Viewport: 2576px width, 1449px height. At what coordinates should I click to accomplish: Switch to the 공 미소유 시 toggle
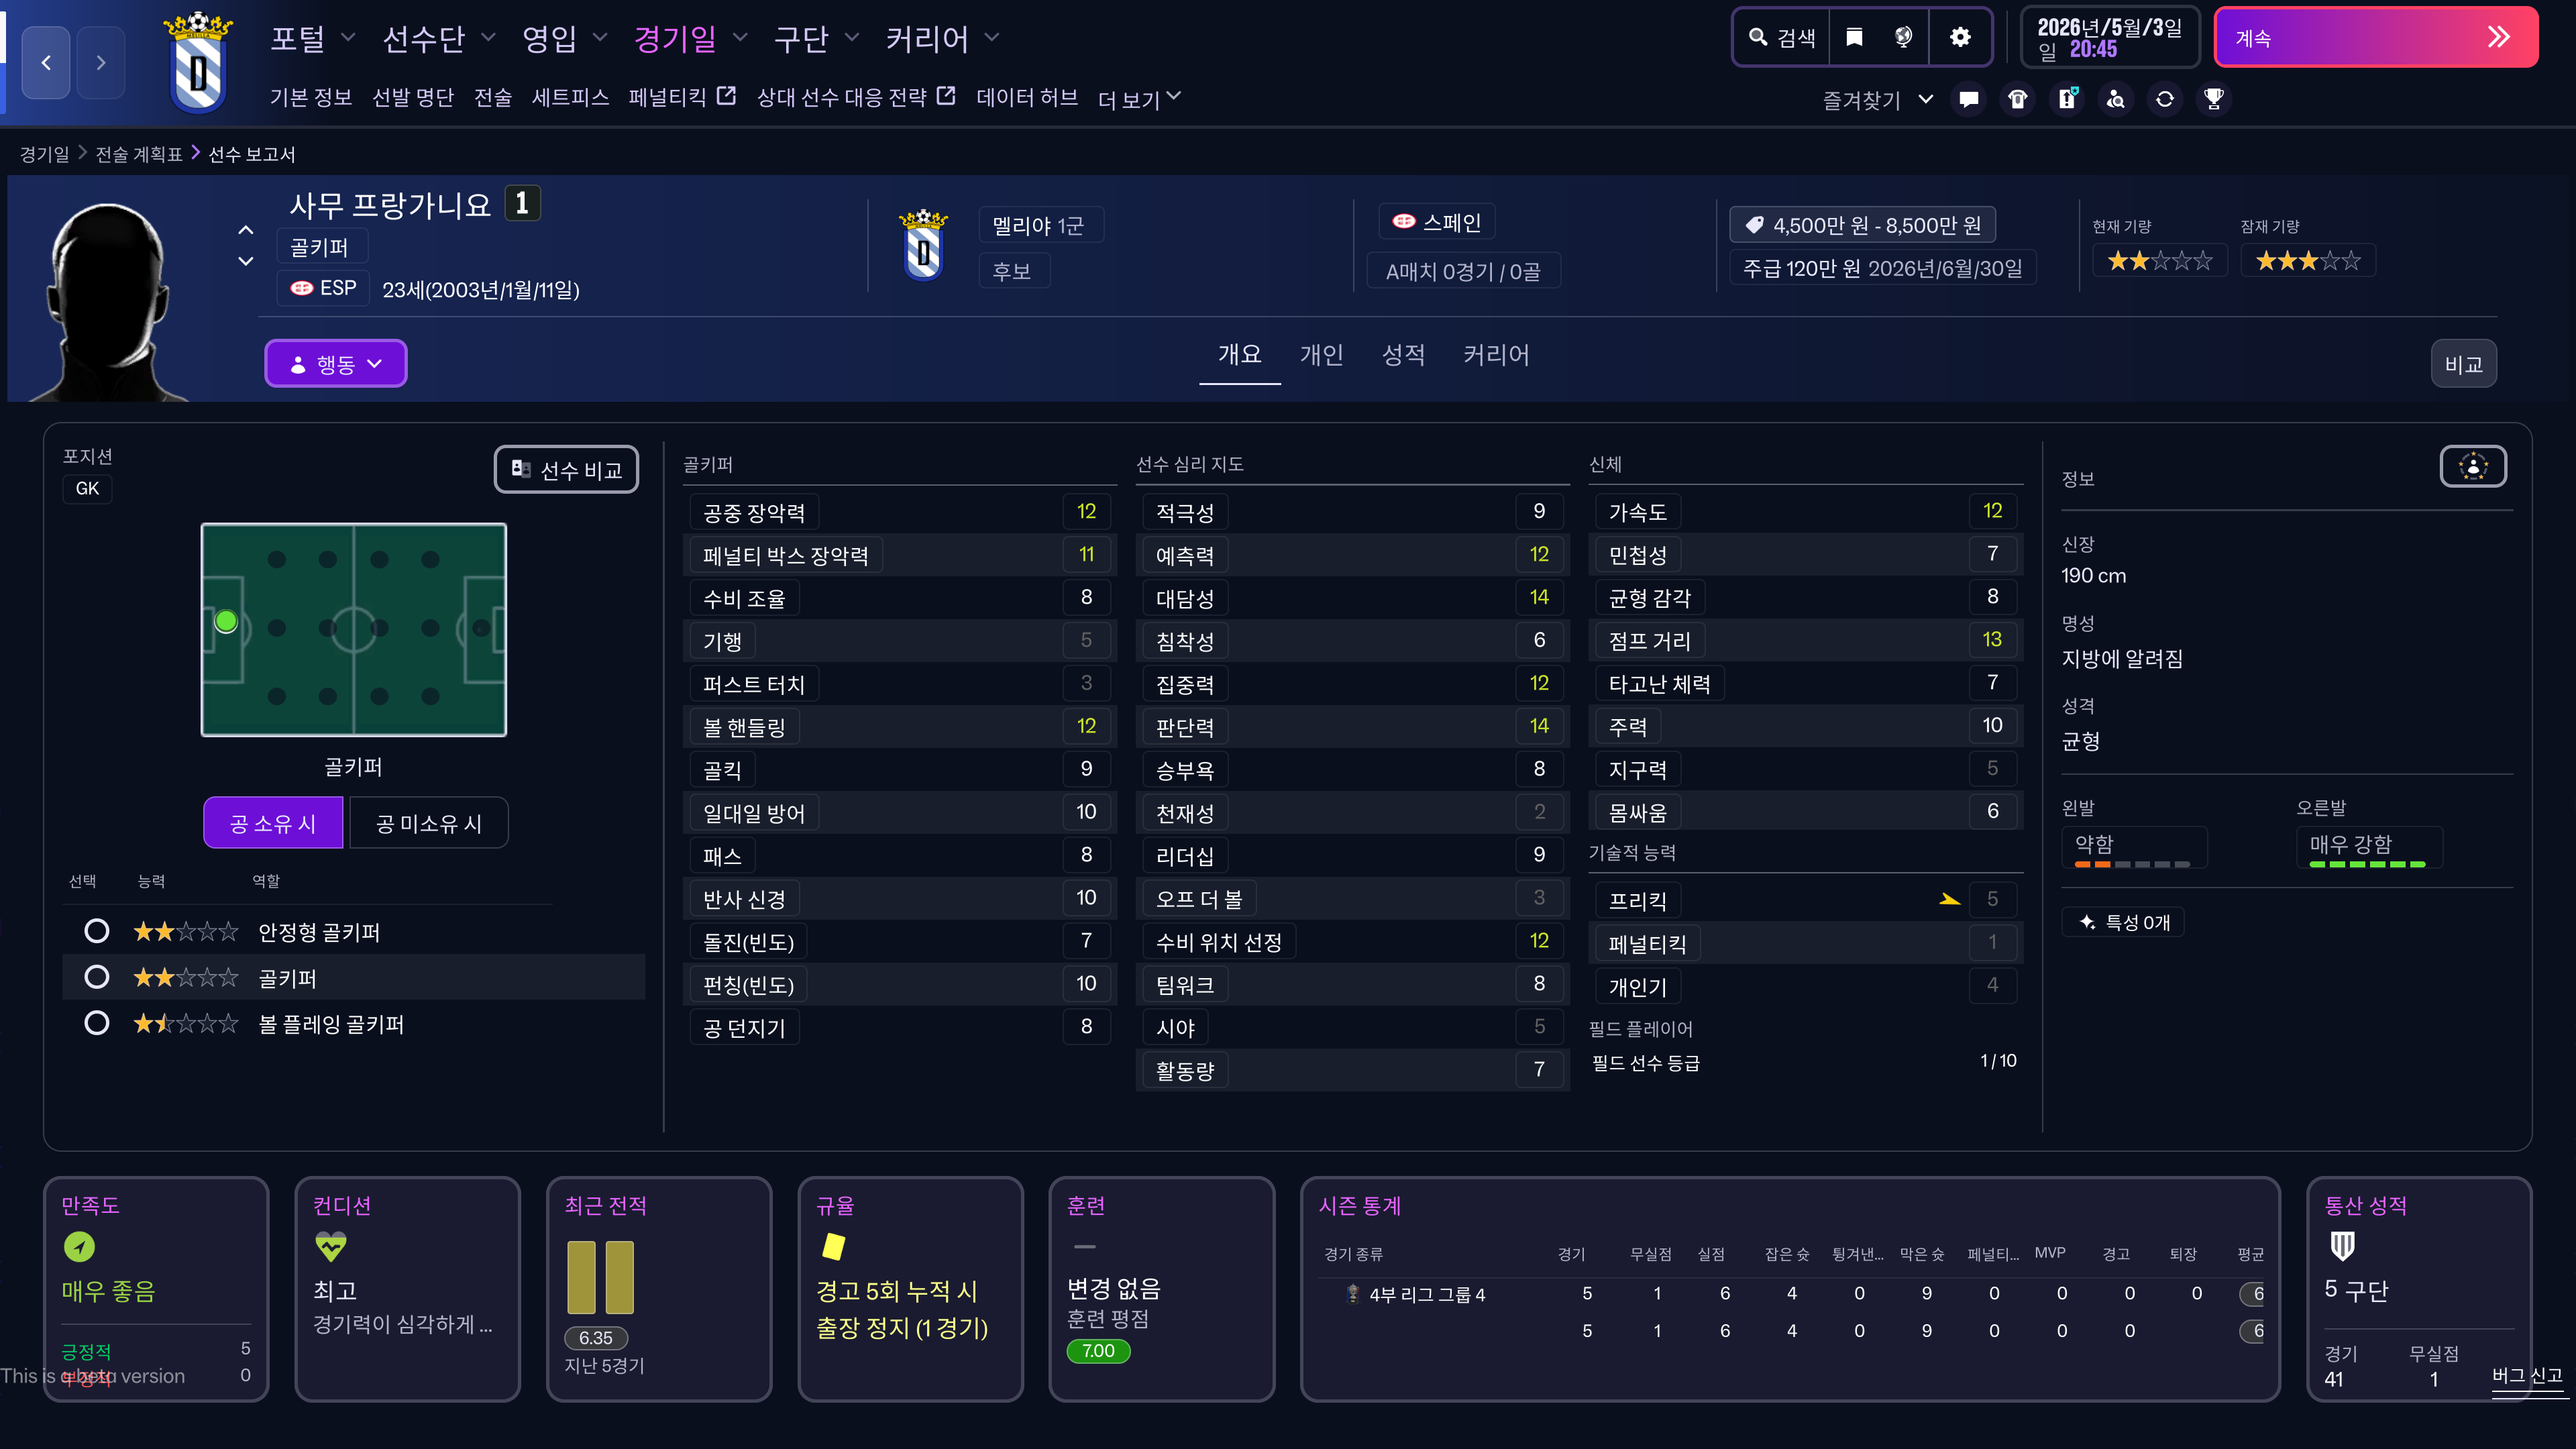coord(428,823)
